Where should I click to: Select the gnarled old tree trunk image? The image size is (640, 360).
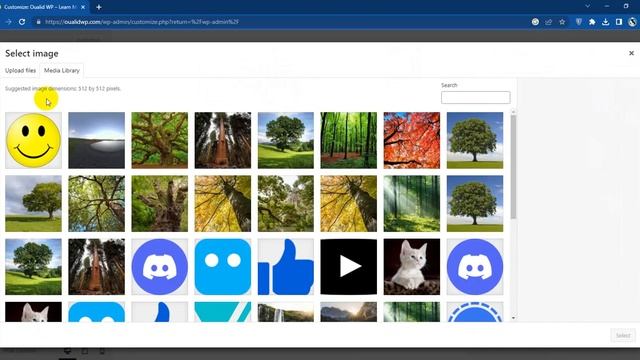160,204
